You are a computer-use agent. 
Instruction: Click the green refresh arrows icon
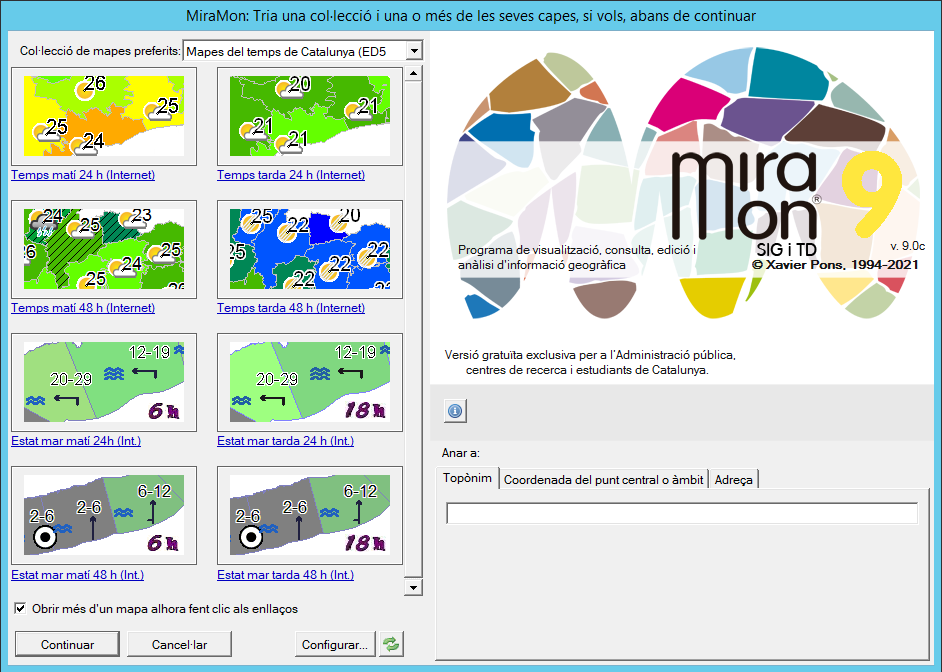(x=391, y=644)
